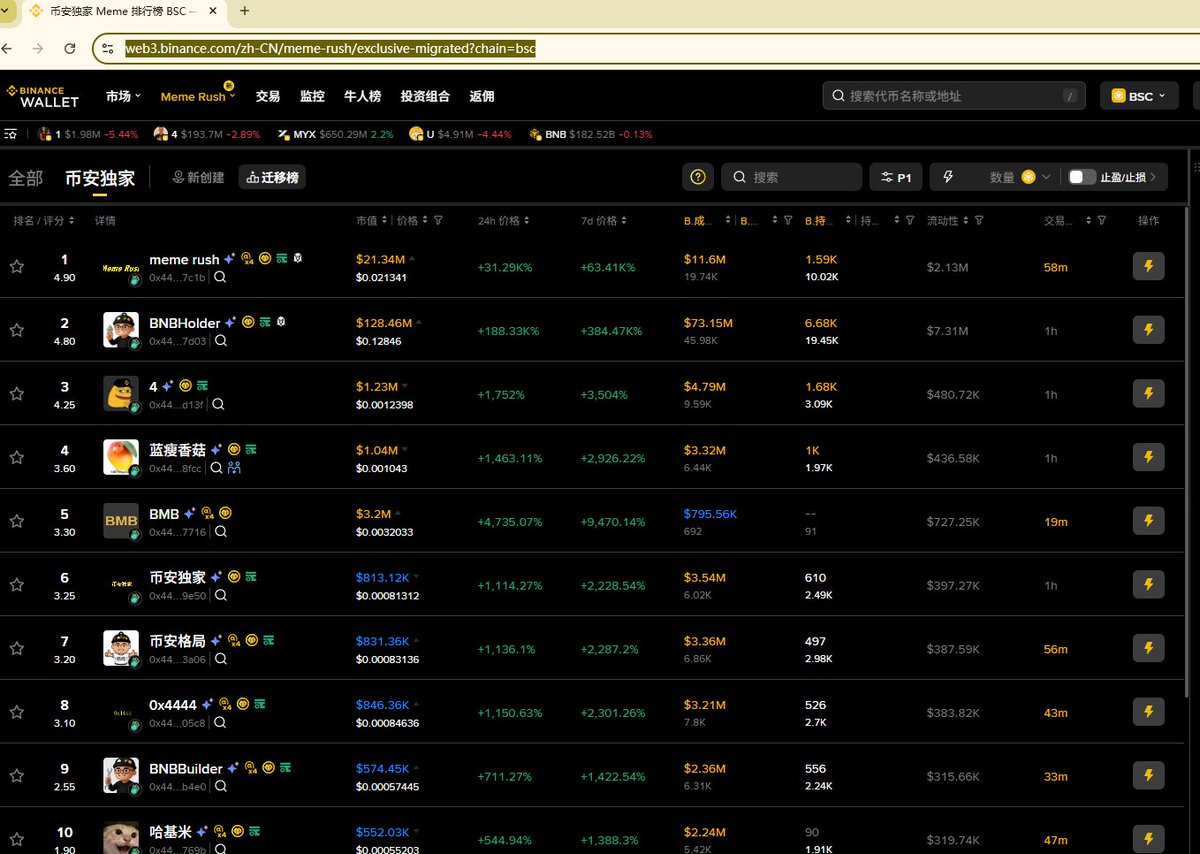Viewport: 1200px width, 854px height.
Task: Click the BMB token logo
Action: (121, 521)
